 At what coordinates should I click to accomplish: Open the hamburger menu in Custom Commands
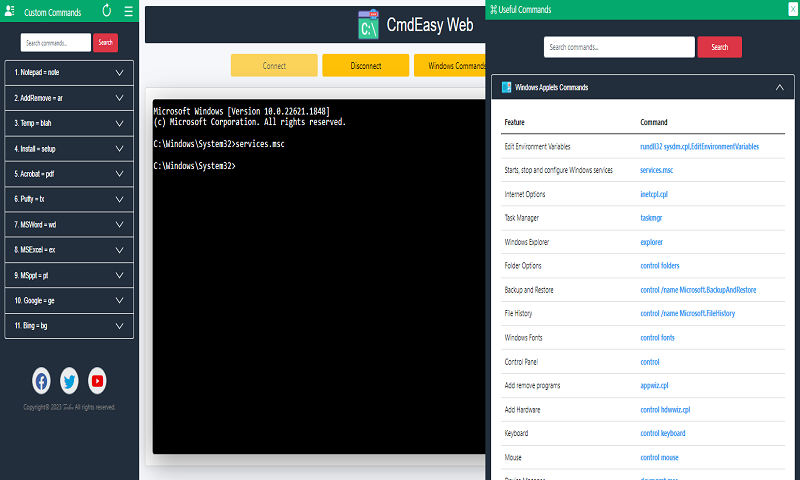pyautogui.click(x=129, y=11)
